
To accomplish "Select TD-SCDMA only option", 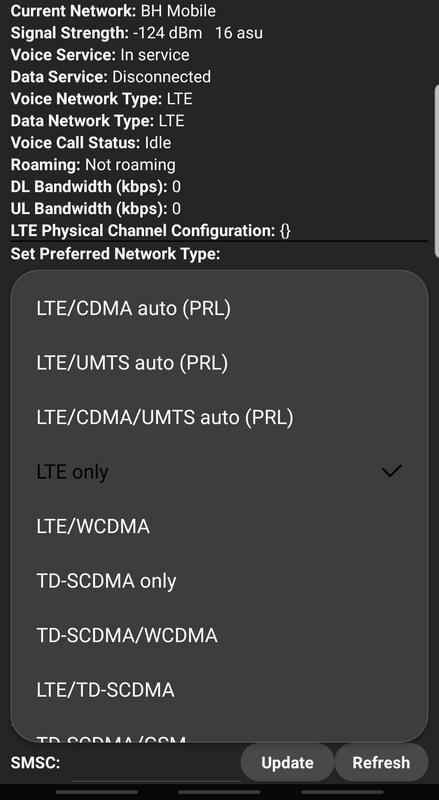I will click(219, 581).
